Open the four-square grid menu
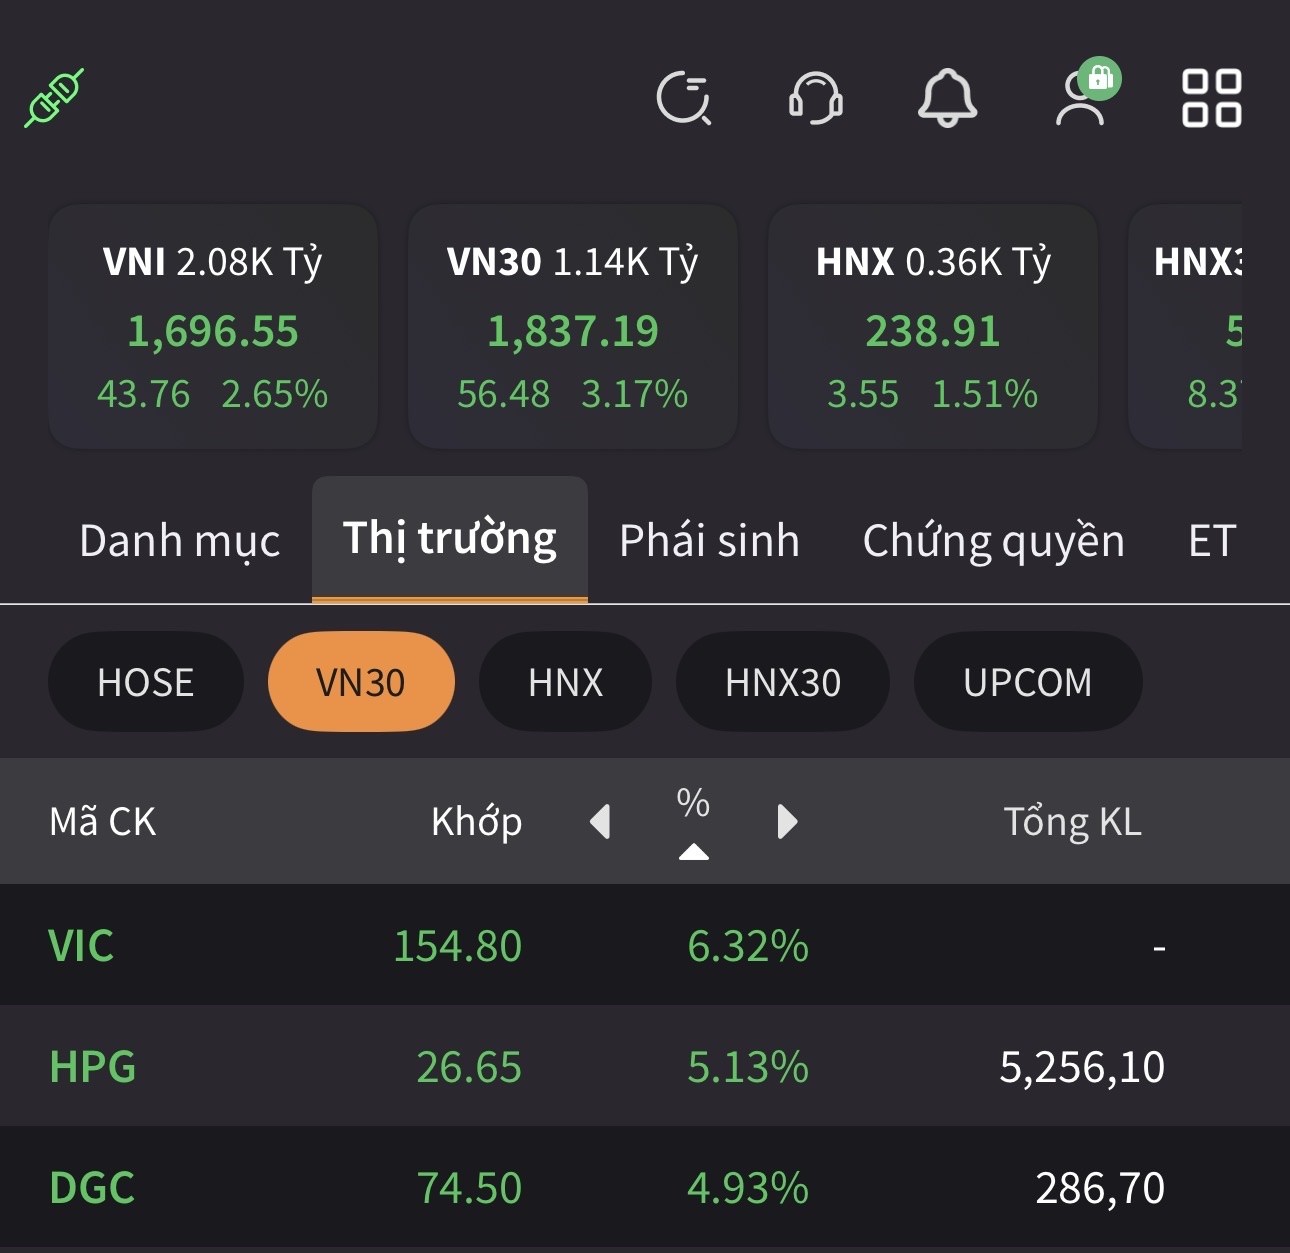This screenshot has width=1290, height=1253. (1211, 98)
